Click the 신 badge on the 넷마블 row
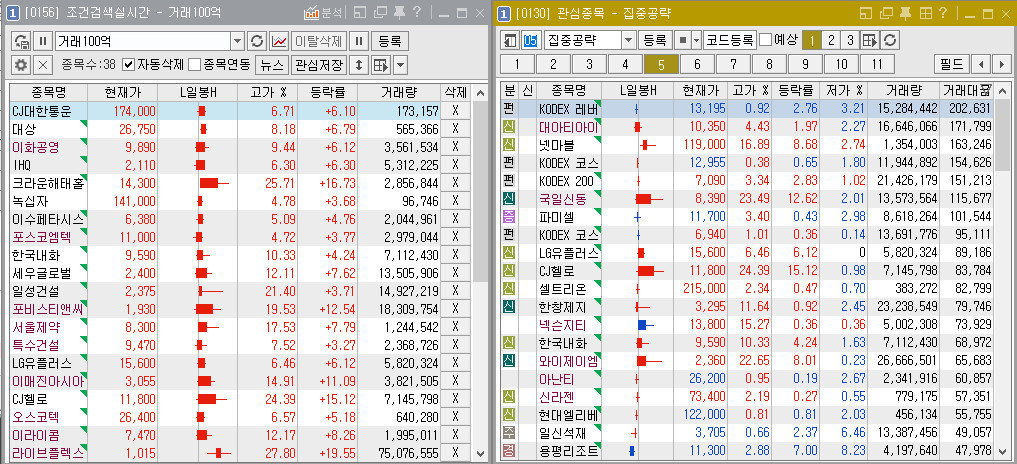 tap(509, 145)
